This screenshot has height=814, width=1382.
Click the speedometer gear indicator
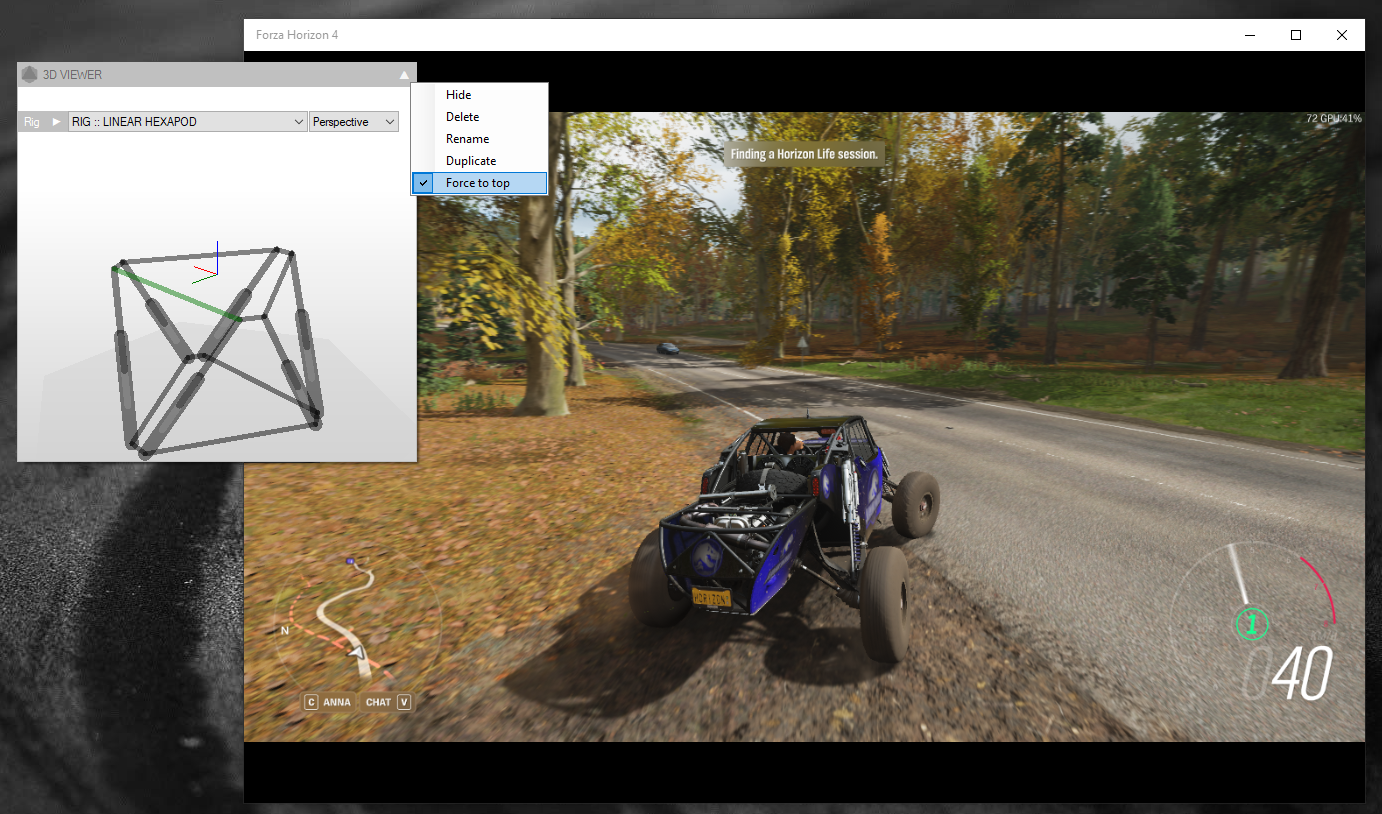pos(1252,625)
